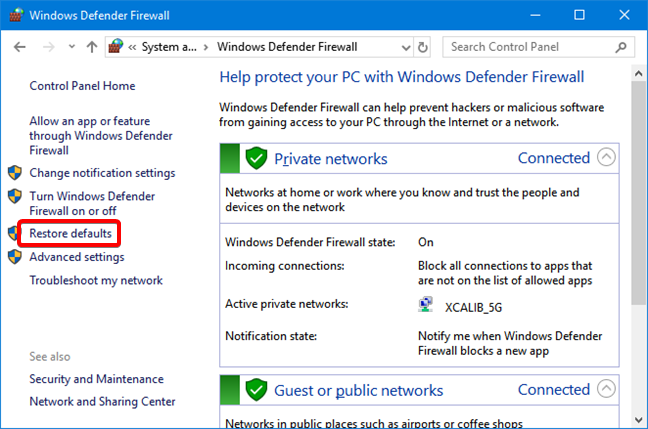Click the title bar firewall app icon
Viewport: 648px width, 429px height.
tap(16, 15)
